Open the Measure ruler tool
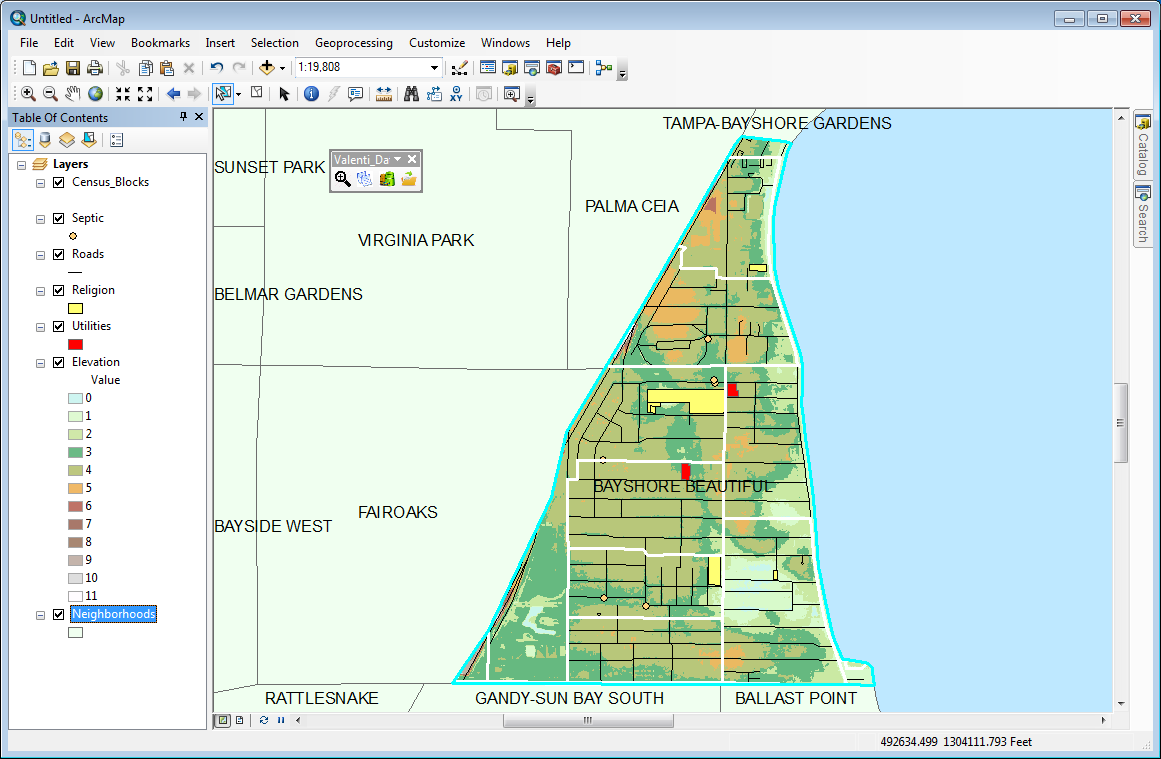Screen dimensions: 1161x759 point(384,94)
